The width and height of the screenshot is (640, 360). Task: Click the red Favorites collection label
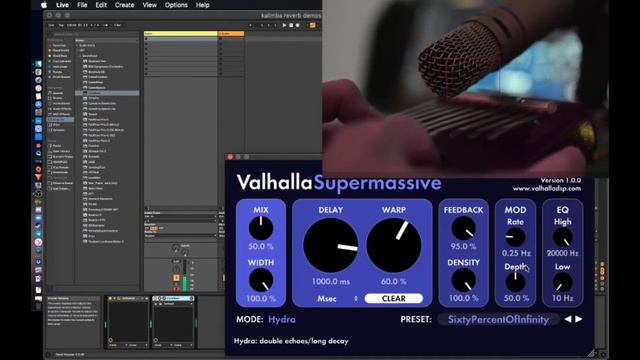(59, 45)
